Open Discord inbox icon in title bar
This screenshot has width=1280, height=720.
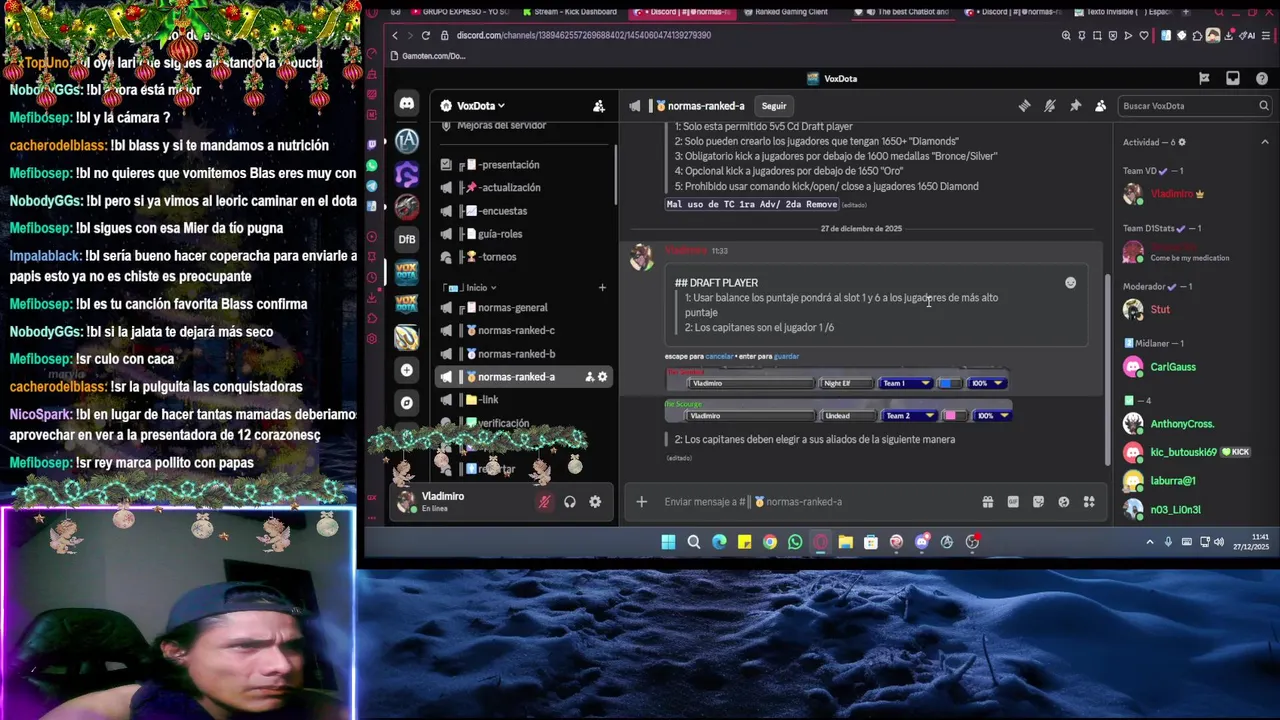tap(1233, 78)
